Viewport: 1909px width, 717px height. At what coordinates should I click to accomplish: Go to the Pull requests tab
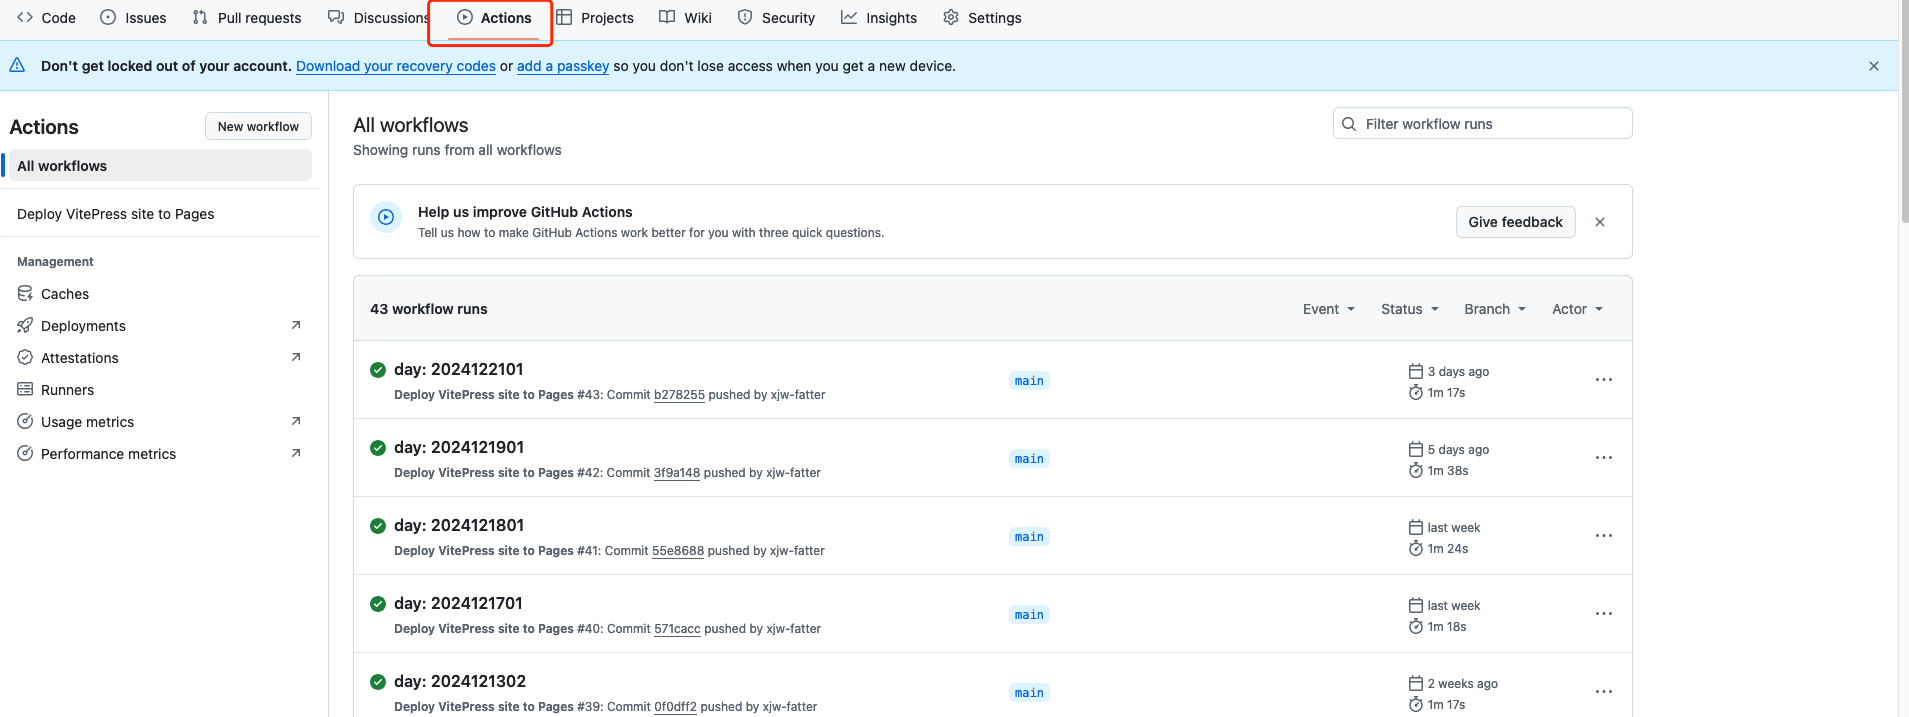(247, 18)
